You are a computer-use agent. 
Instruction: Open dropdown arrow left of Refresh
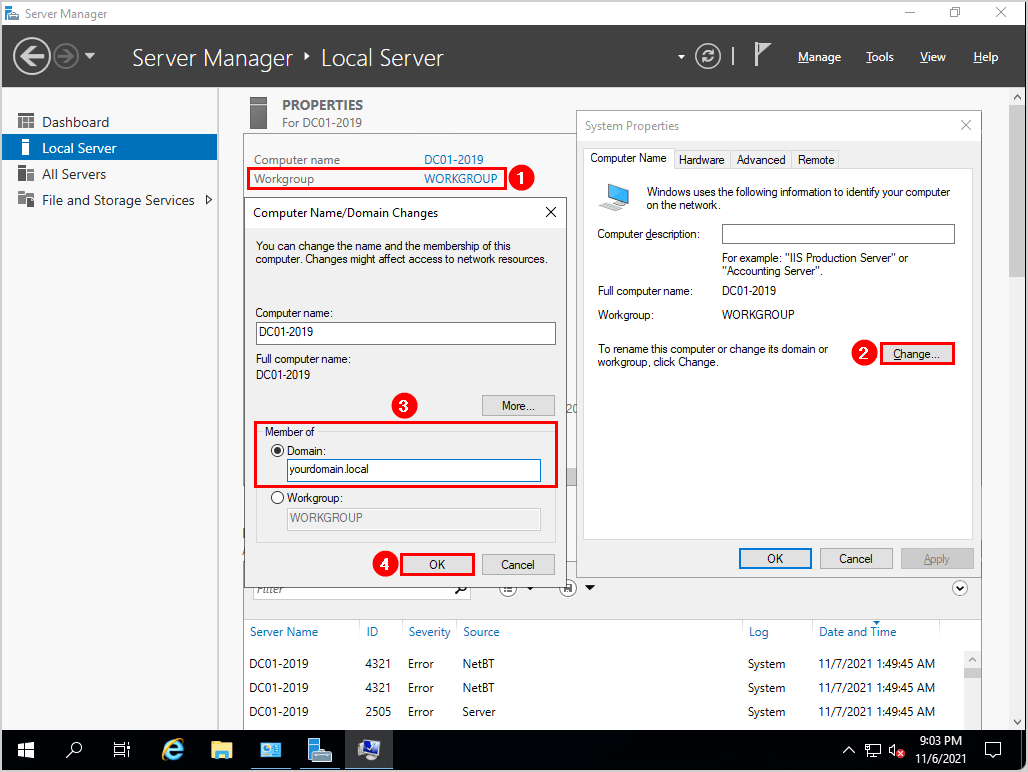coord(681,57)
